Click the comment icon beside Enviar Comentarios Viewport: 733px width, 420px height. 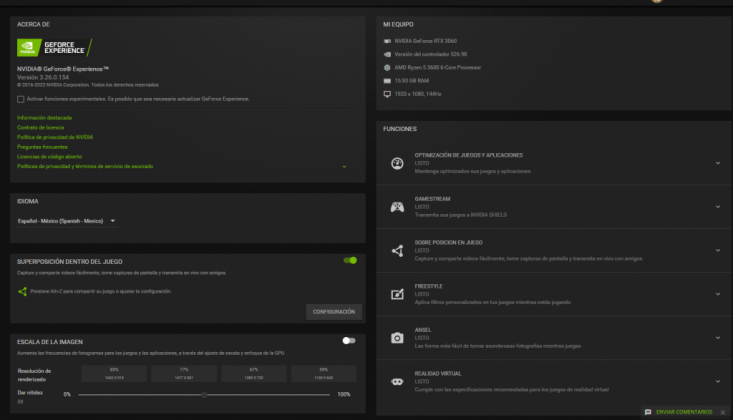click(648, 412)
